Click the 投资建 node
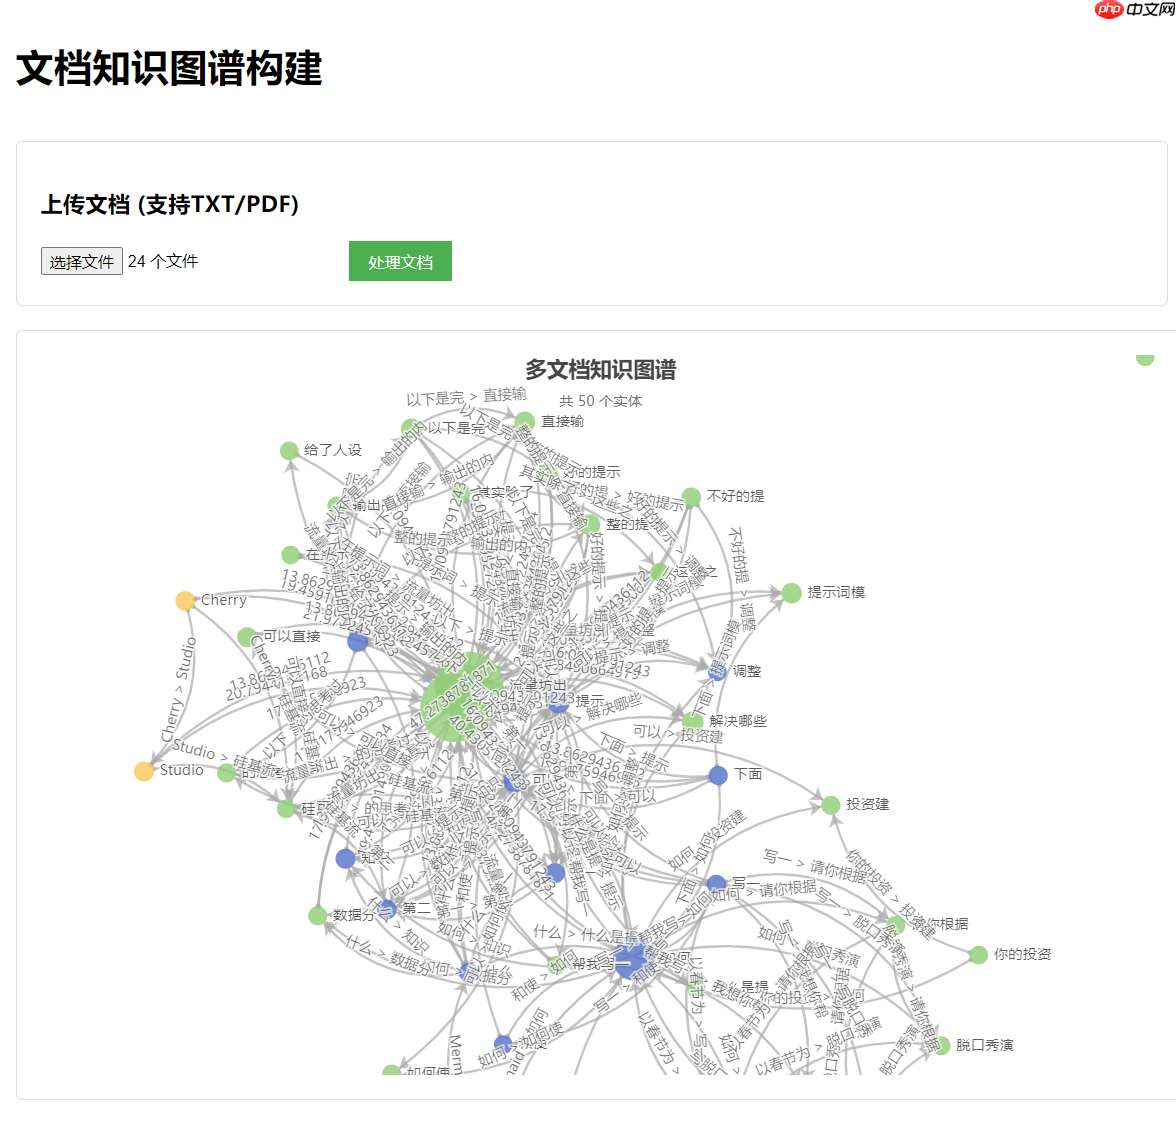Image resolution: width=1176 pixels, height=1144 pixels. tap(830, 804)
